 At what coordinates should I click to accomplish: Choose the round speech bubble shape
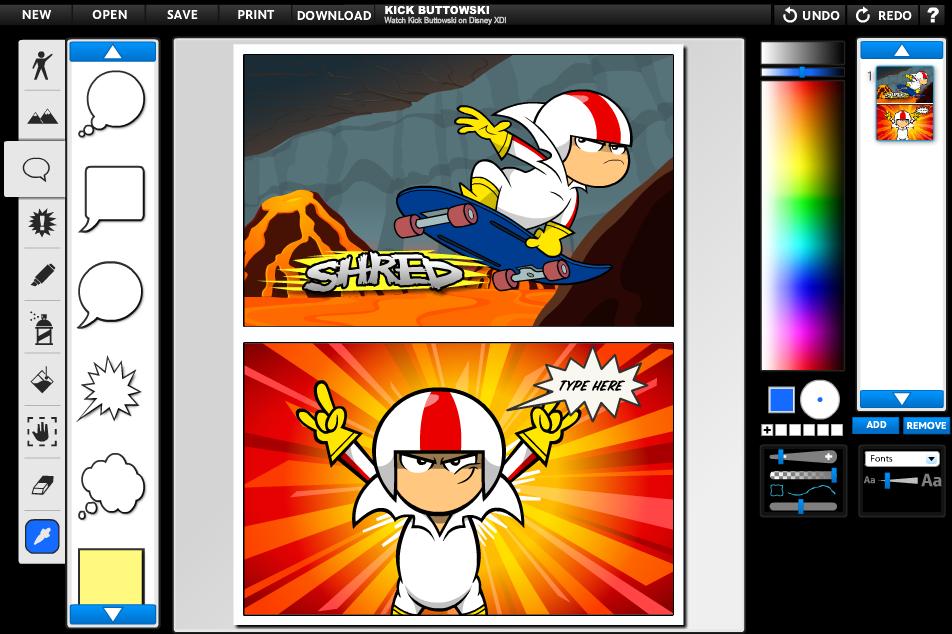pos(110,295)
